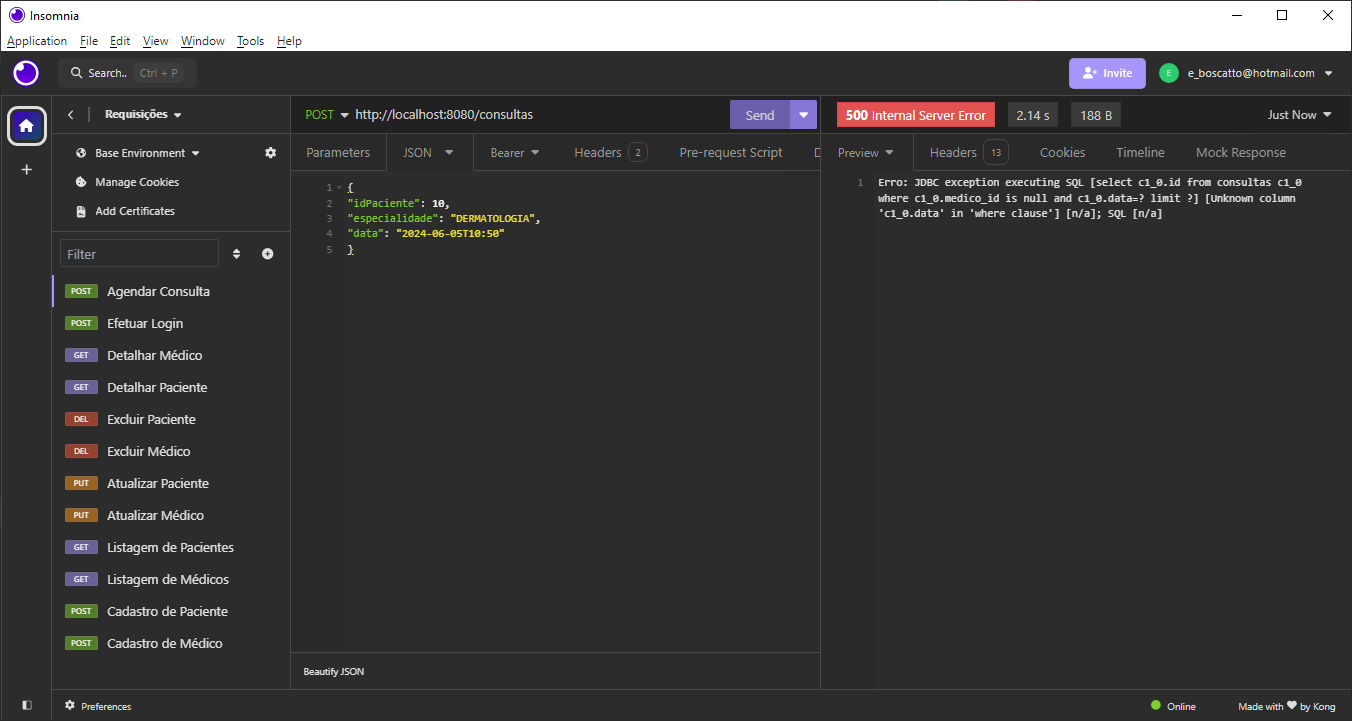Open the Application menu
Viewport: 1352px width, 721px height.
point(37,41)
